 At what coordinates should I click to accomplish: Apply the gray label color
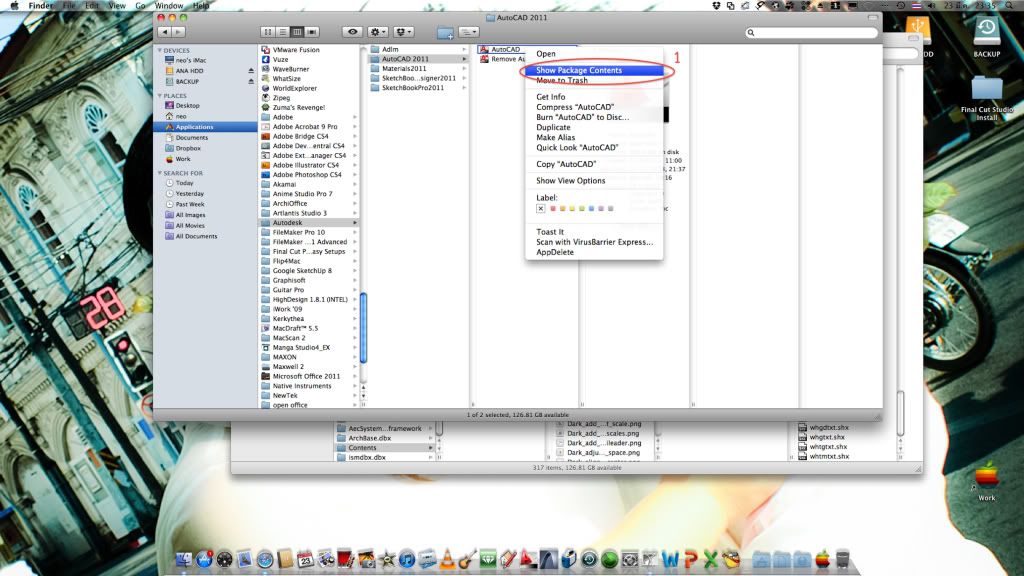click(x=611, y=208)
